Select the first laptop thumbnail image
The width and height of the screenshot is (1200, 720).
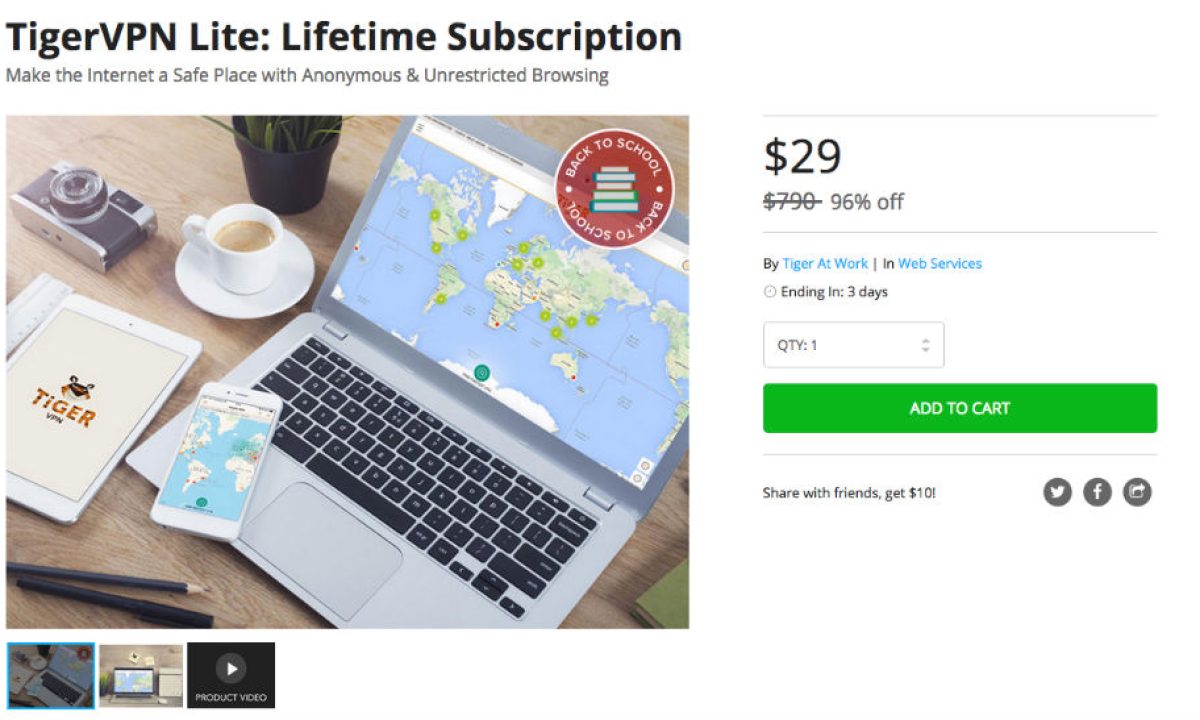click(51, 675)
